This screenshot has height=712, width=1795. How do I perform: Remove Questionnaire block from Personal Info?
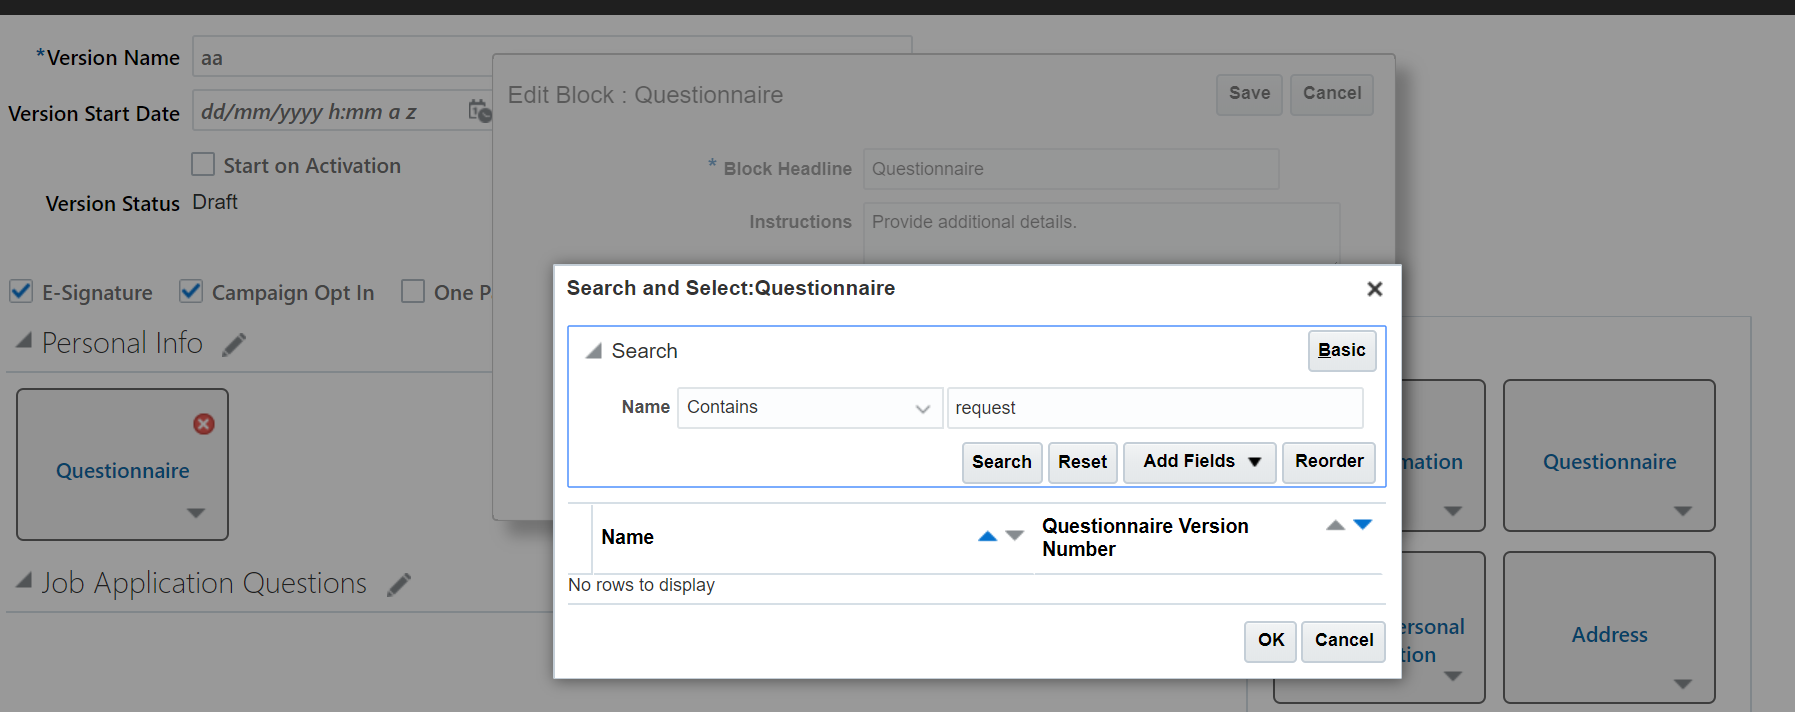204,424
